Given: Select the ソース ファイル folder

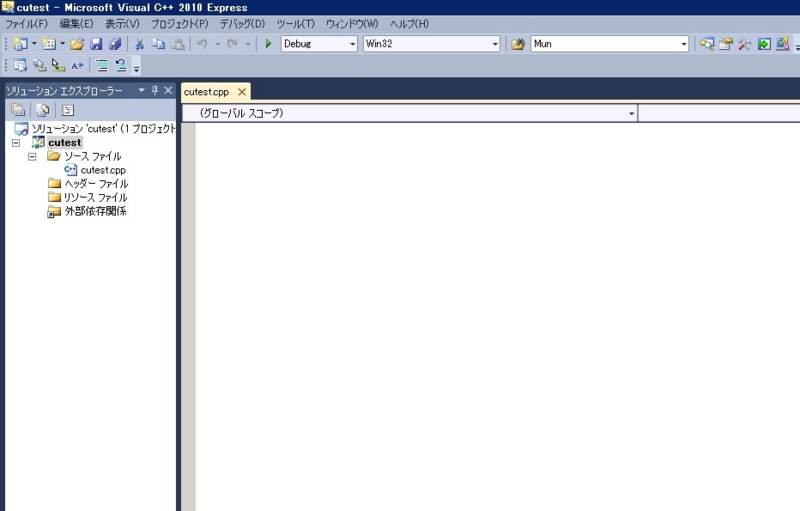Looking at the screenshot, I should coord(92,157).
